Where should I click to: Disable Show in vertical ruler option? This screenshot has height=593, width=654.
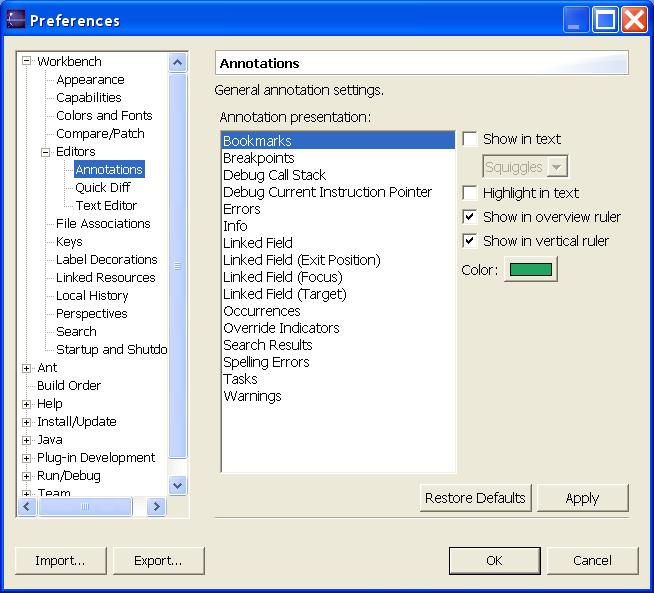tap(470, 241)
